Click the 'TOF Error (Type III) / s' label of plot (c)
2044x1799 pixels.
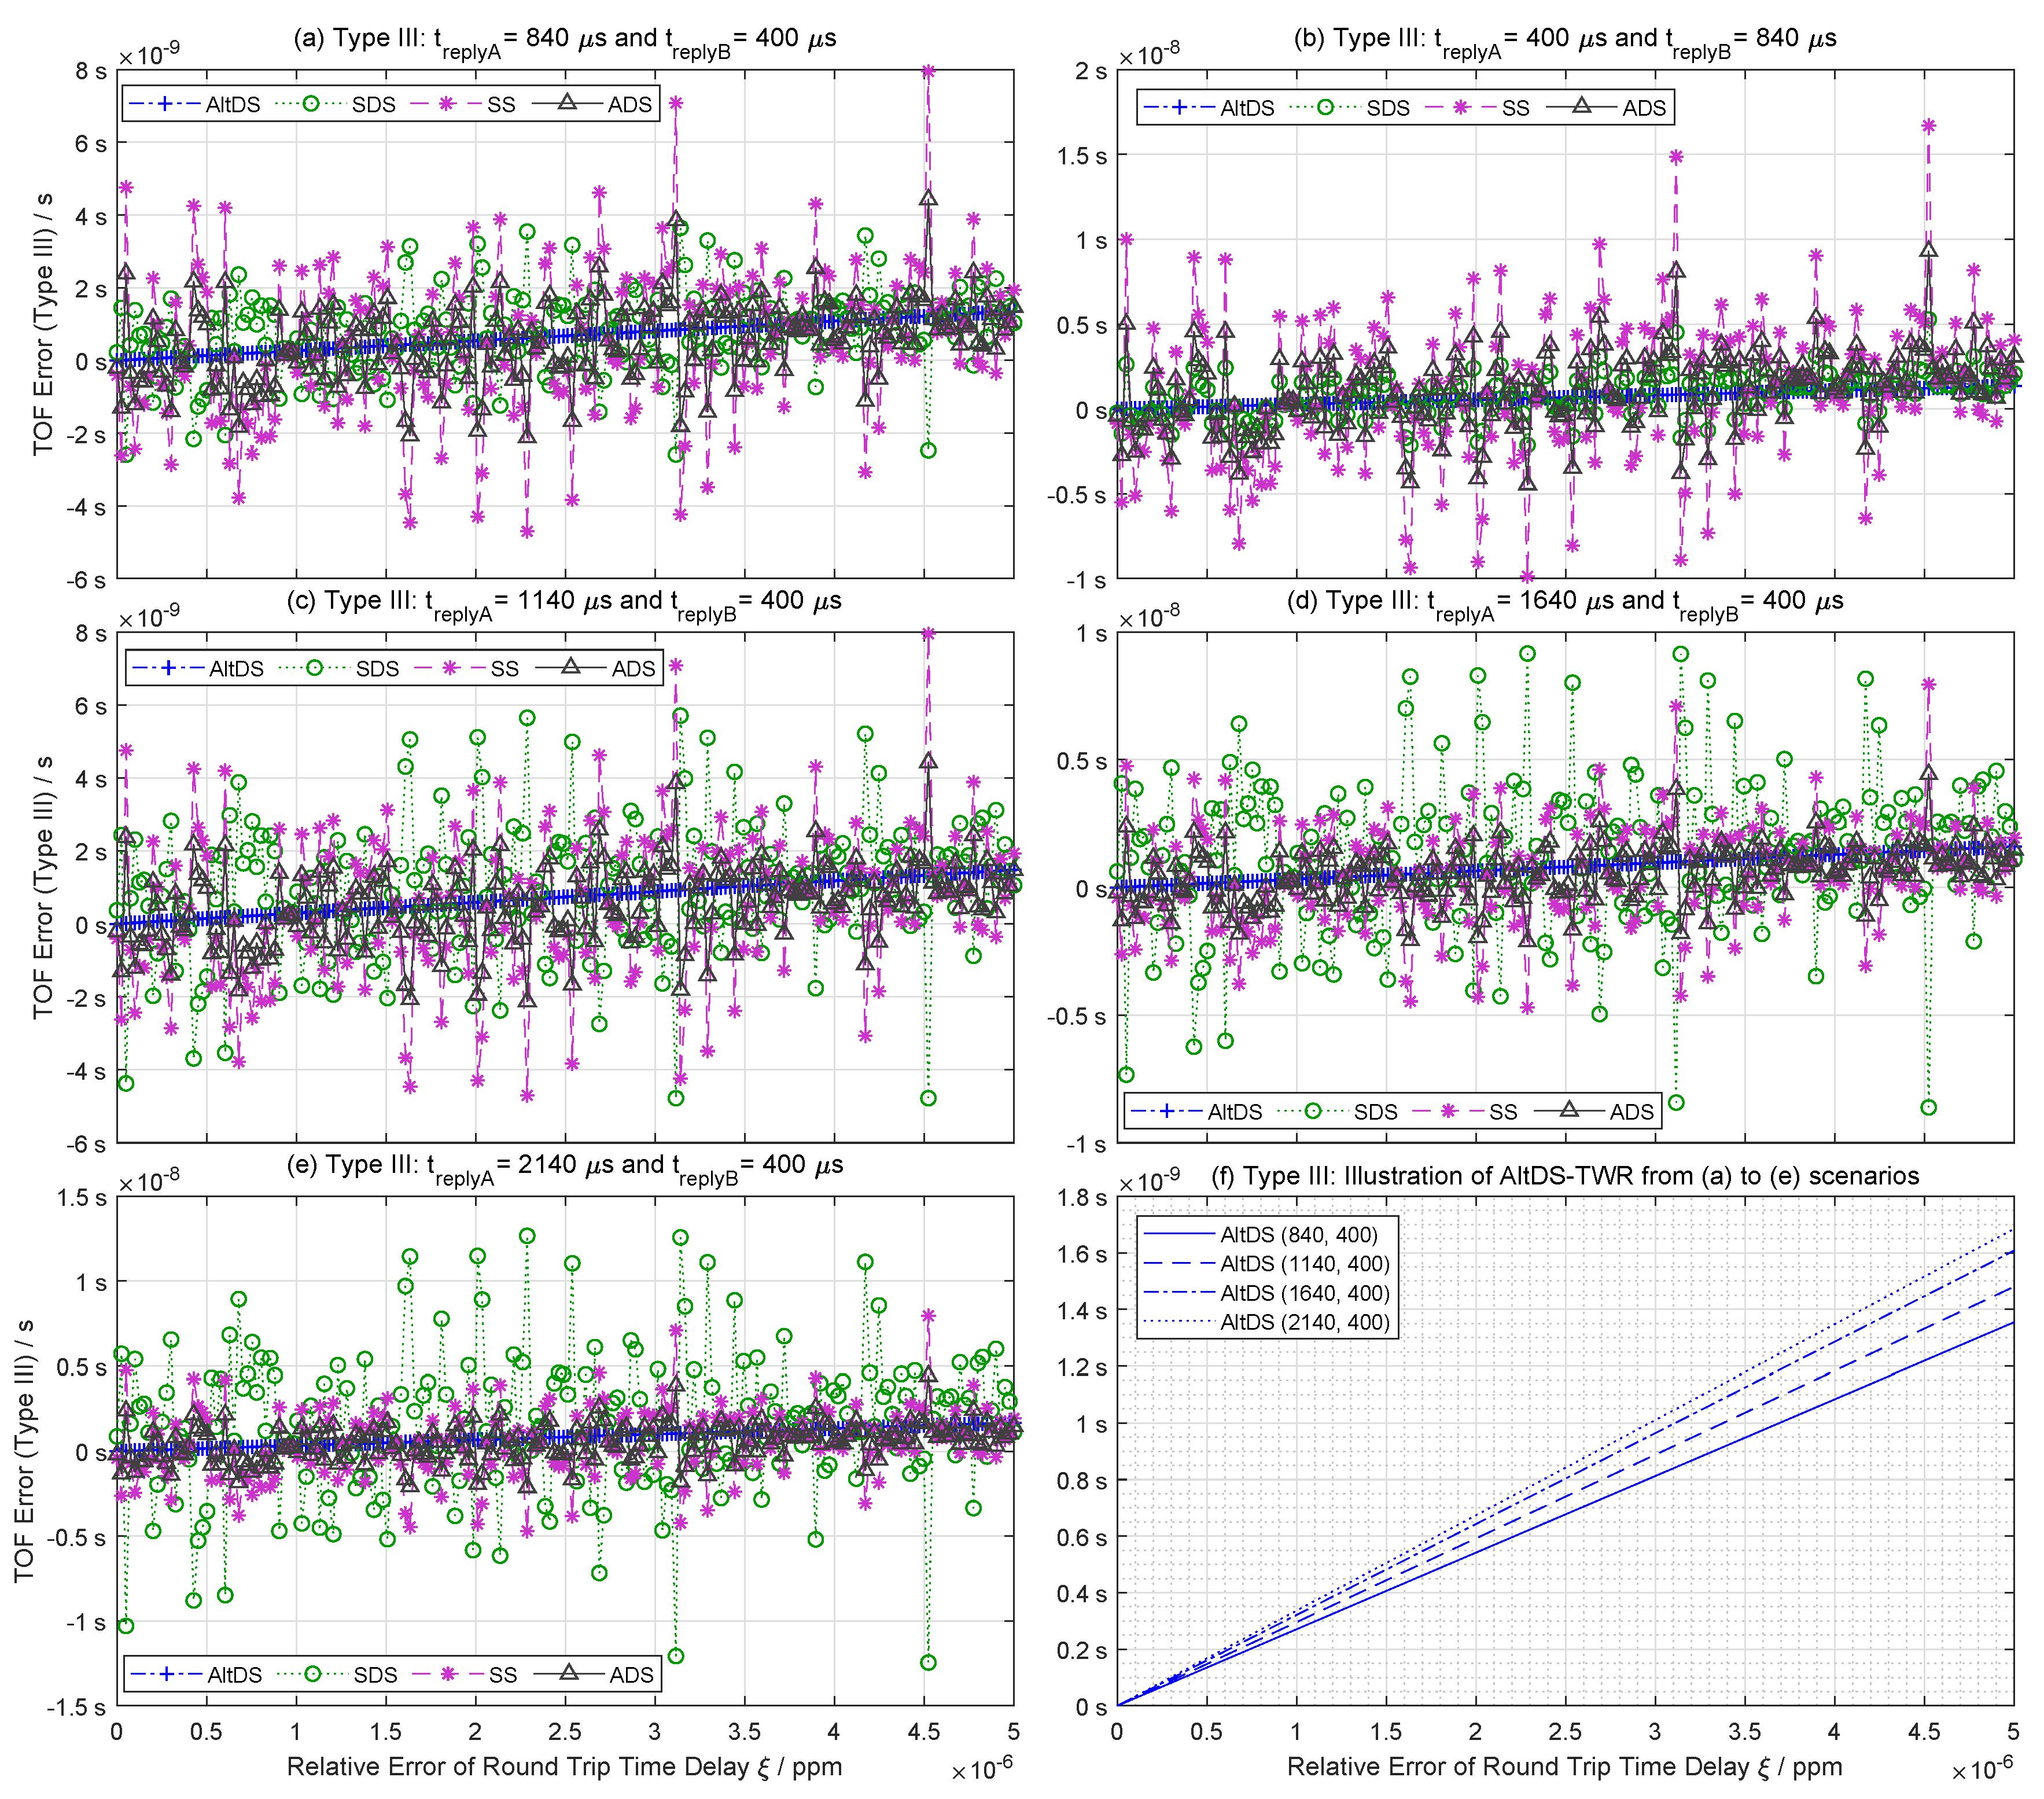[43, 888]
